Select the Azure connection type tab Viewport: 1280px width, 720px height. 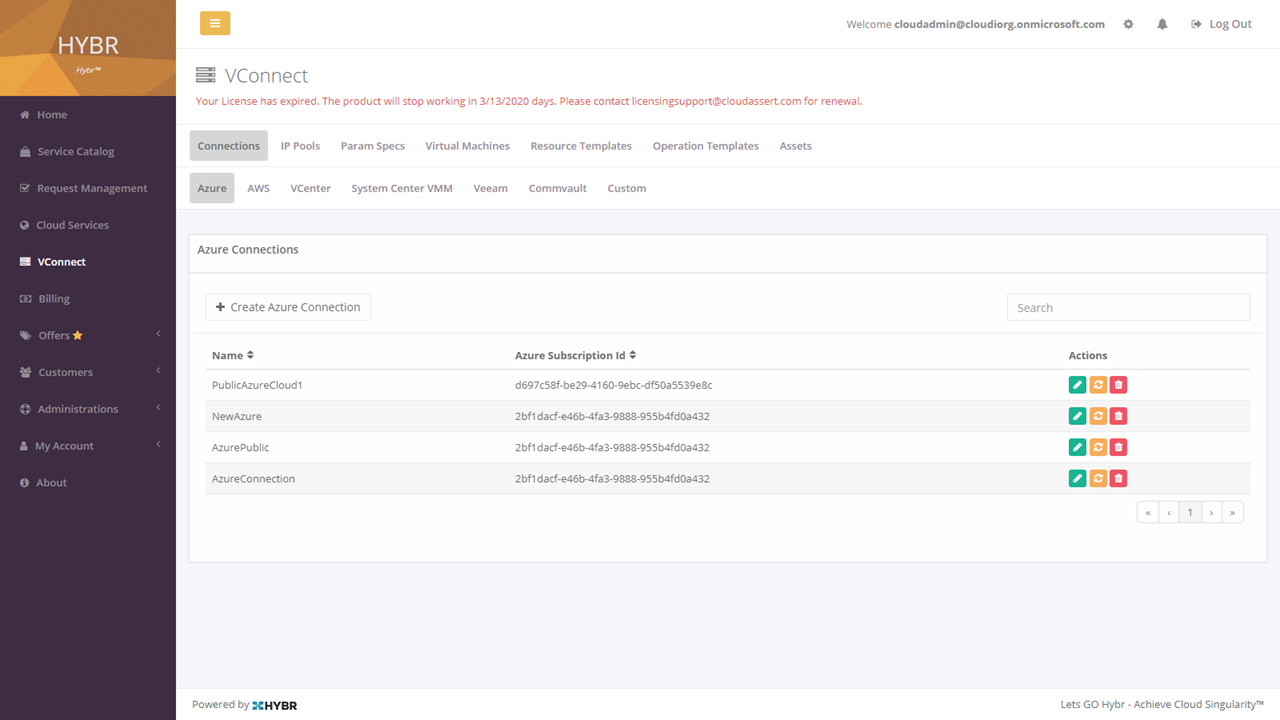pyautogui.click(x=212, y=188)
